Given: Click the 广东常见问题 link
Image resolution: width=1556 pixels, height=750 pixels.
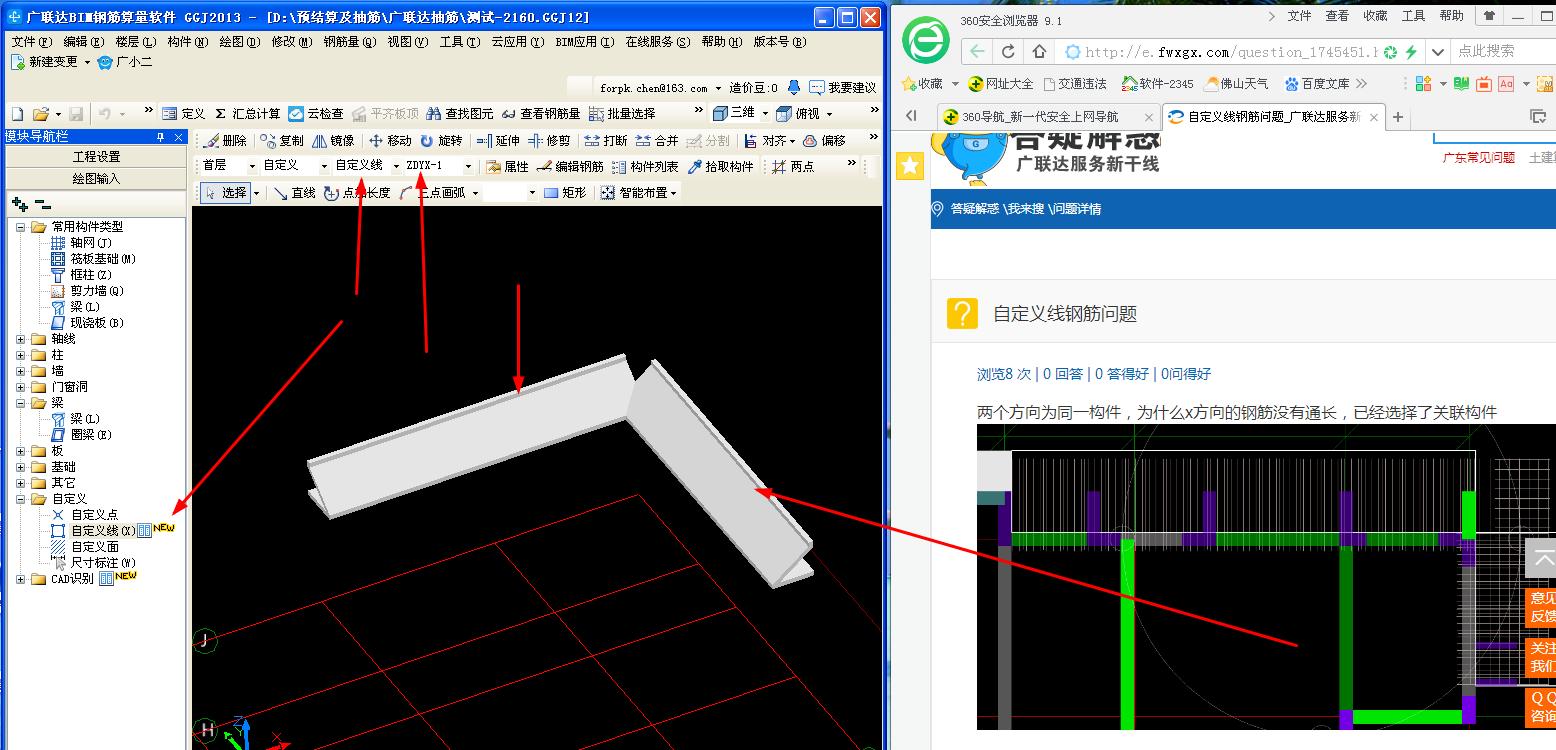Looking at the screenshot, I should [1478, 158].
